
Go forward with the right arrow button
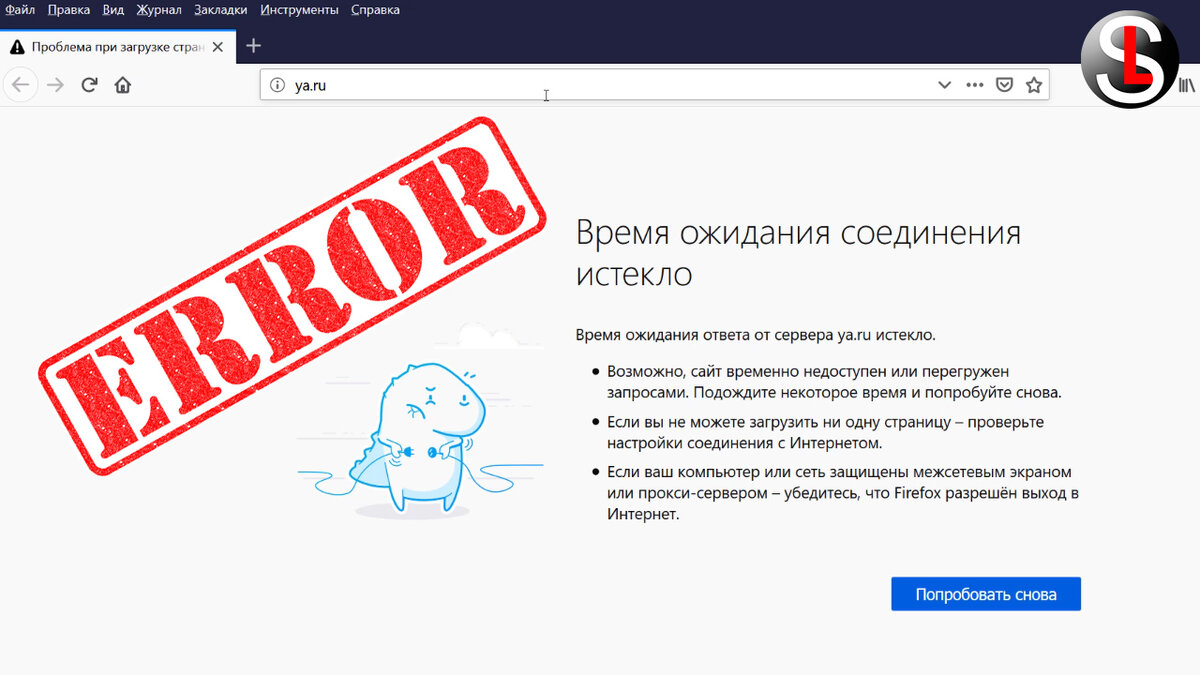click(56, 85)
